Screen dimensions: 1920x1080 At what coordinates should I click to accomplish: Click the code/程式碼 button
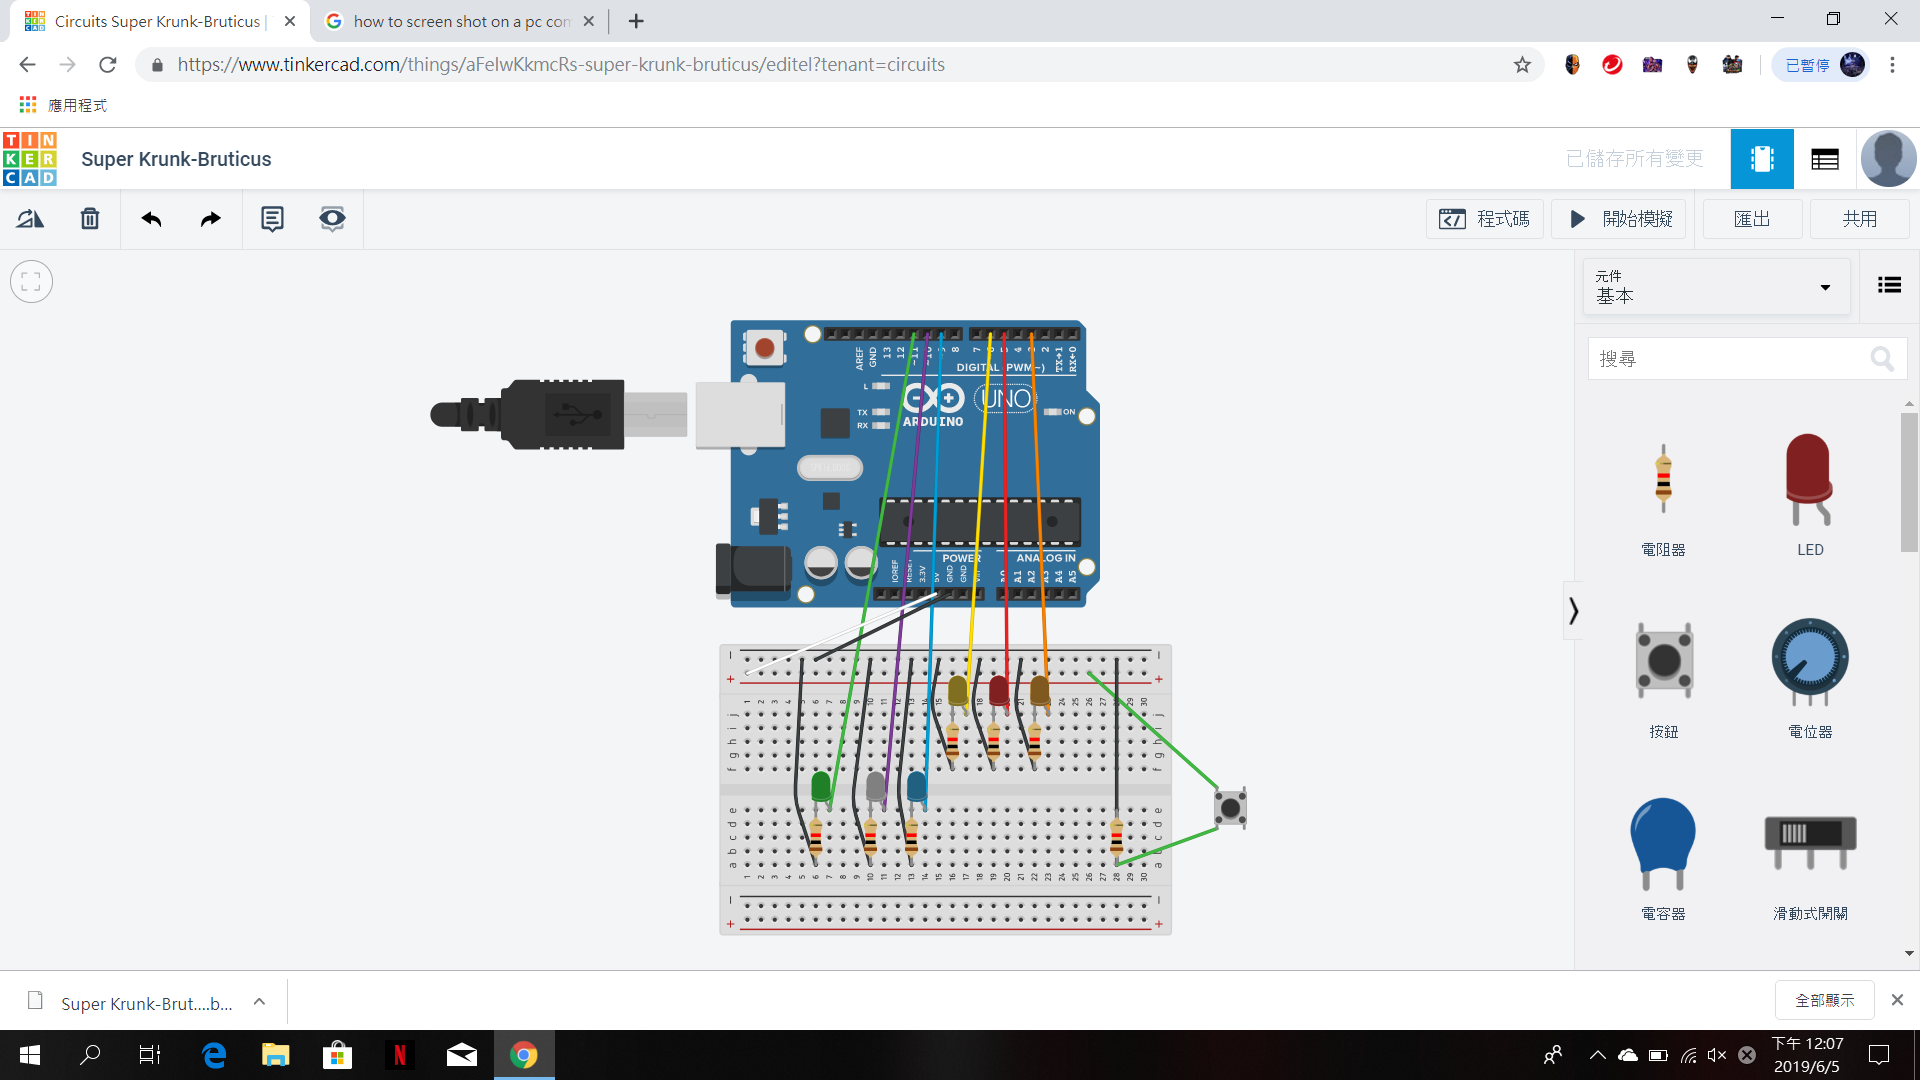1486,219
